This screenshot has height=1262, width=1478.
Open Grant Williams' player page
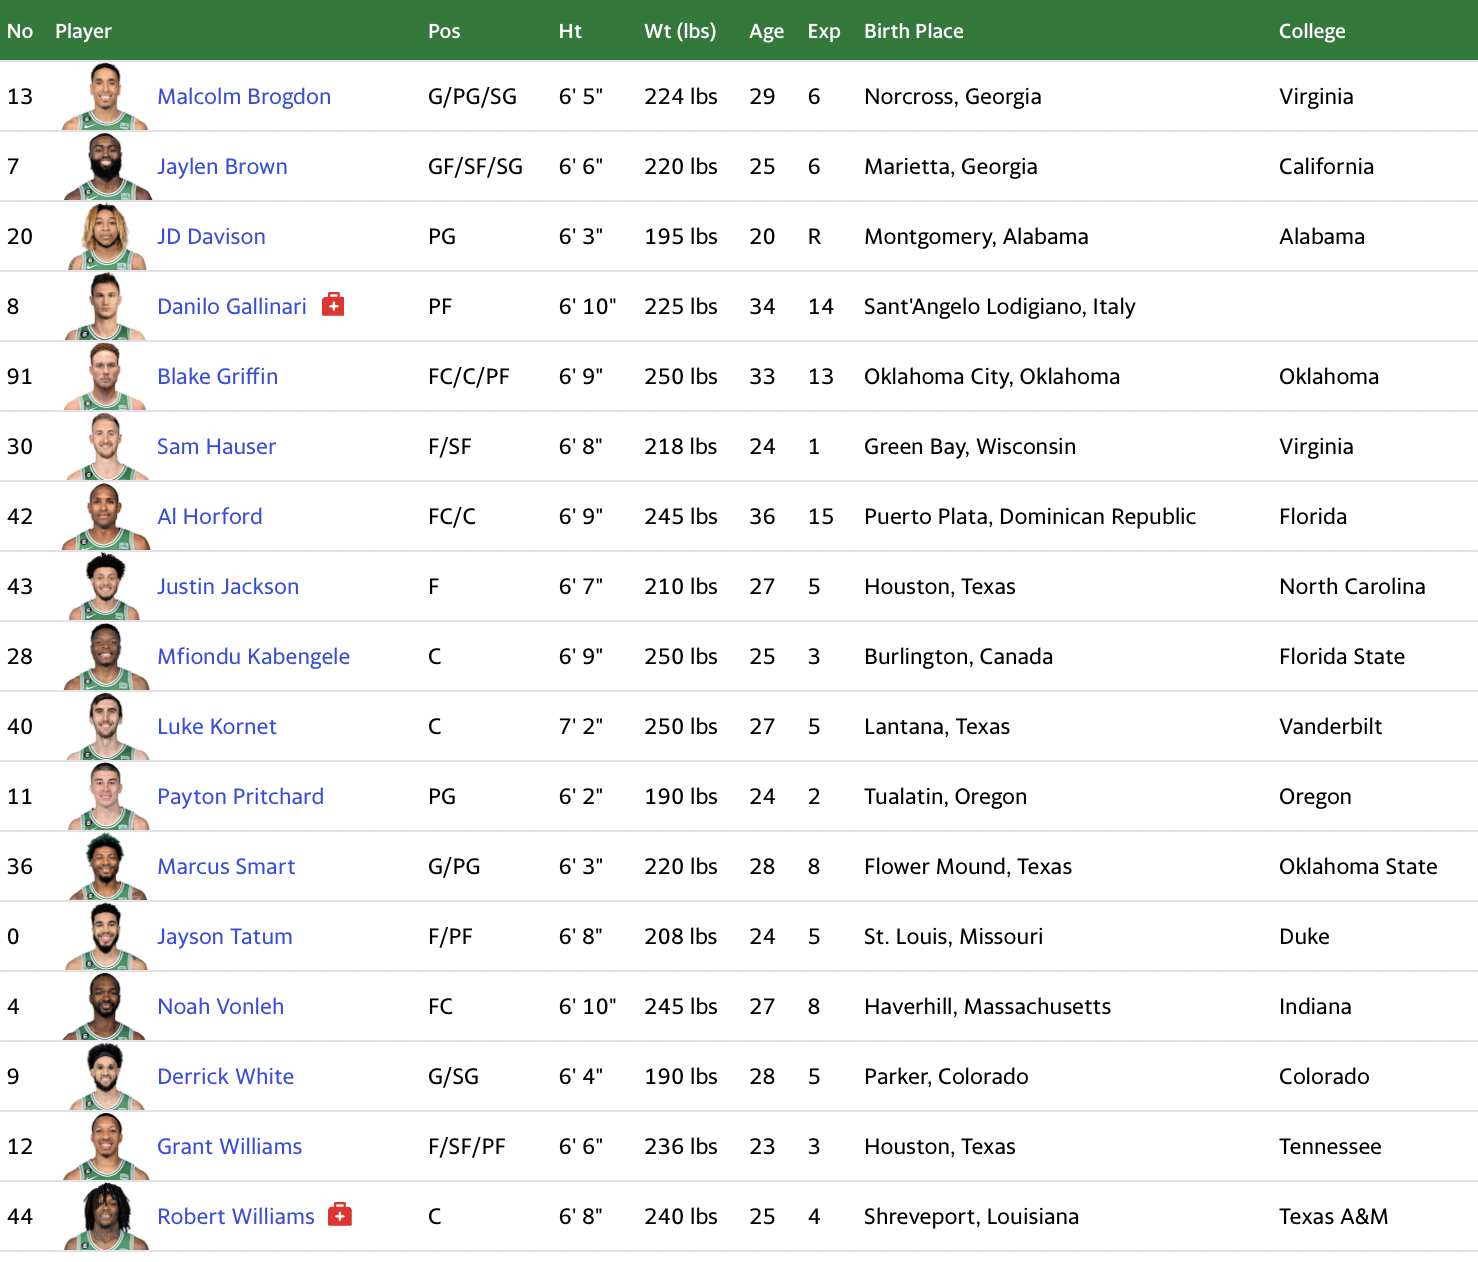[229, 1147]
